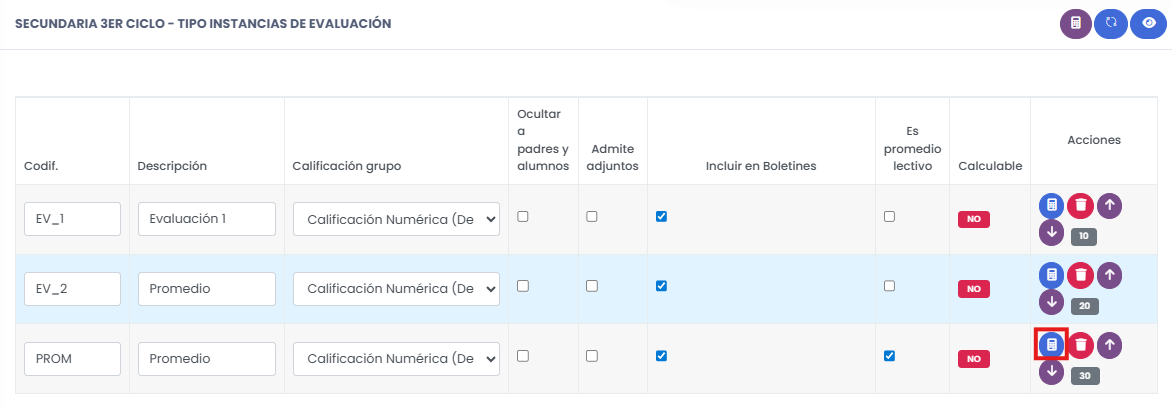Image resolution: width=1172 pixels, height=407 pixels.
Task: Open the calculator action for the EV_1 row
Action: [x=1051, y=206]
